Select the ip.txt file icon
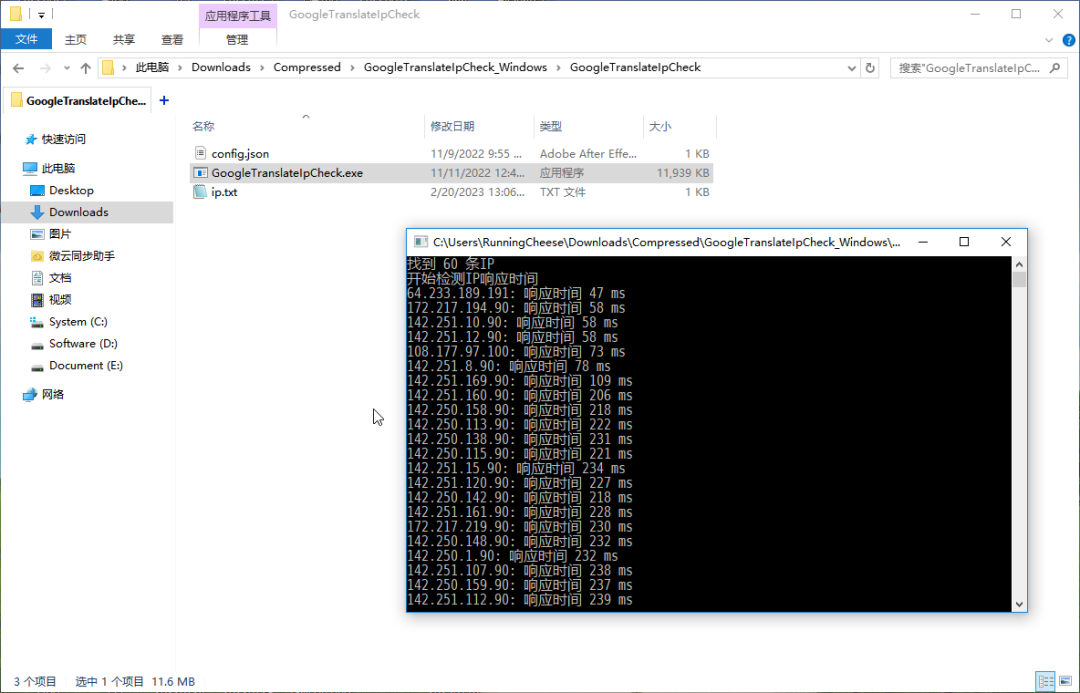 click(200, 192)
